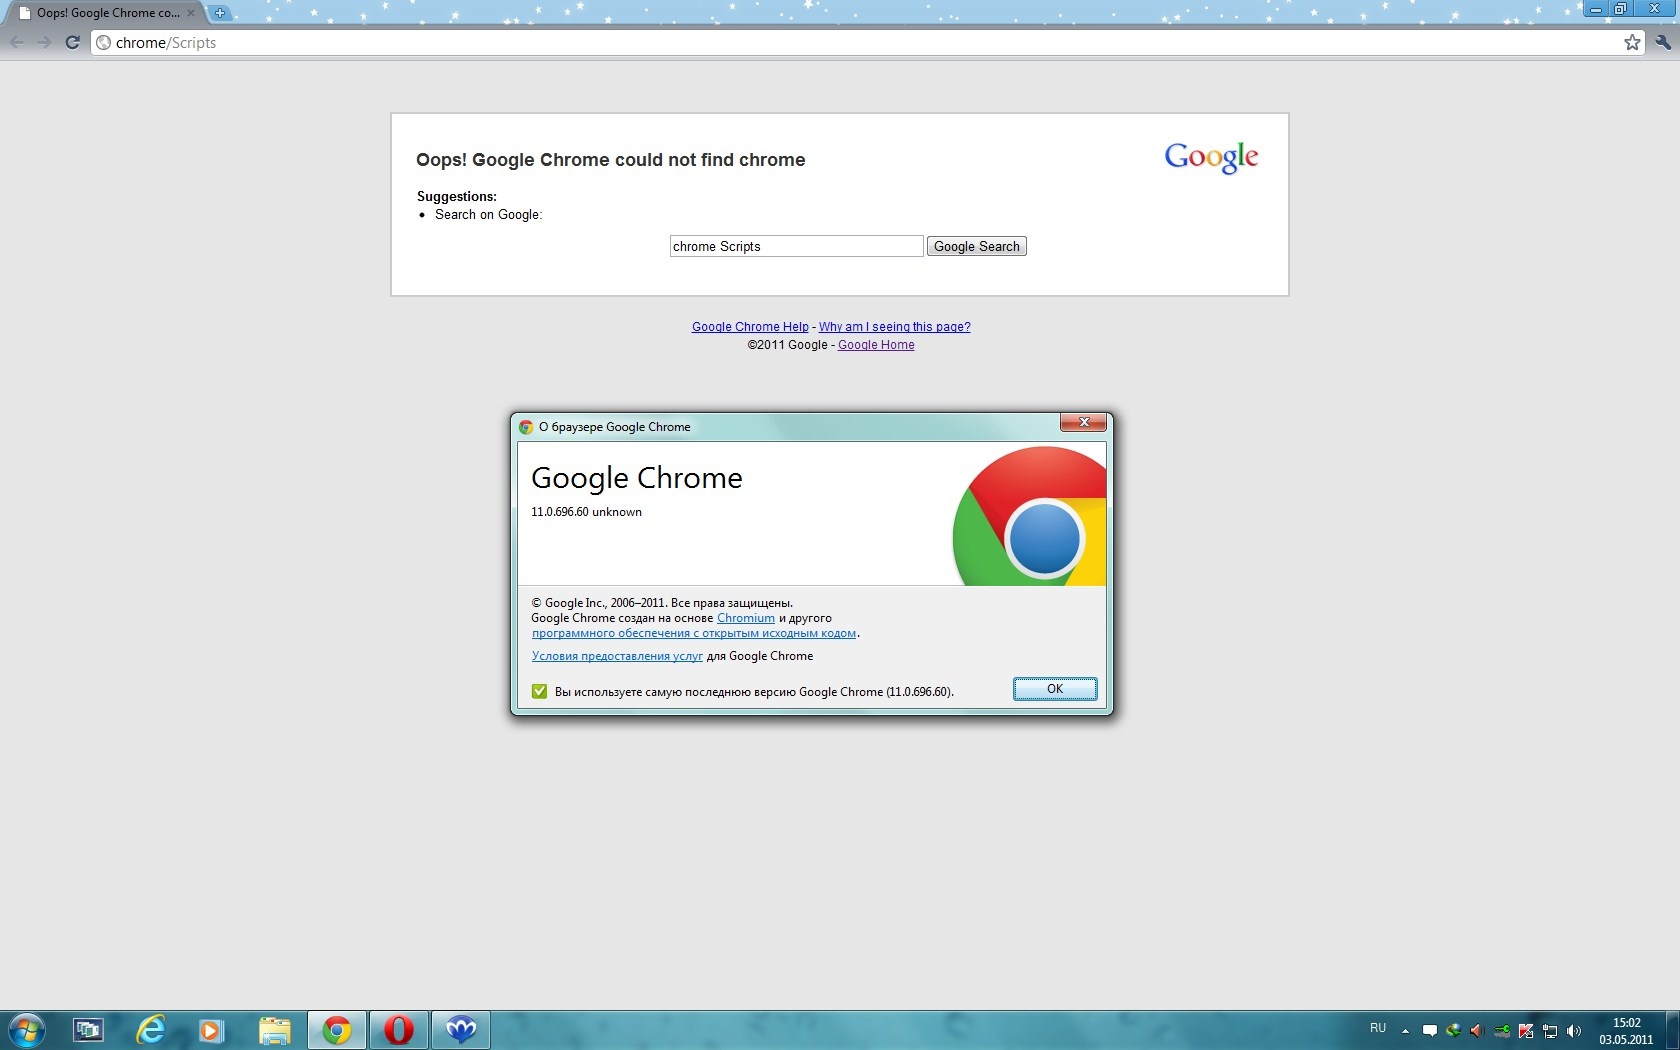Screen dimensions: 1680x1050
Task: Close the About Google Chrome dialog
Action: click(x=1083, y=423)
